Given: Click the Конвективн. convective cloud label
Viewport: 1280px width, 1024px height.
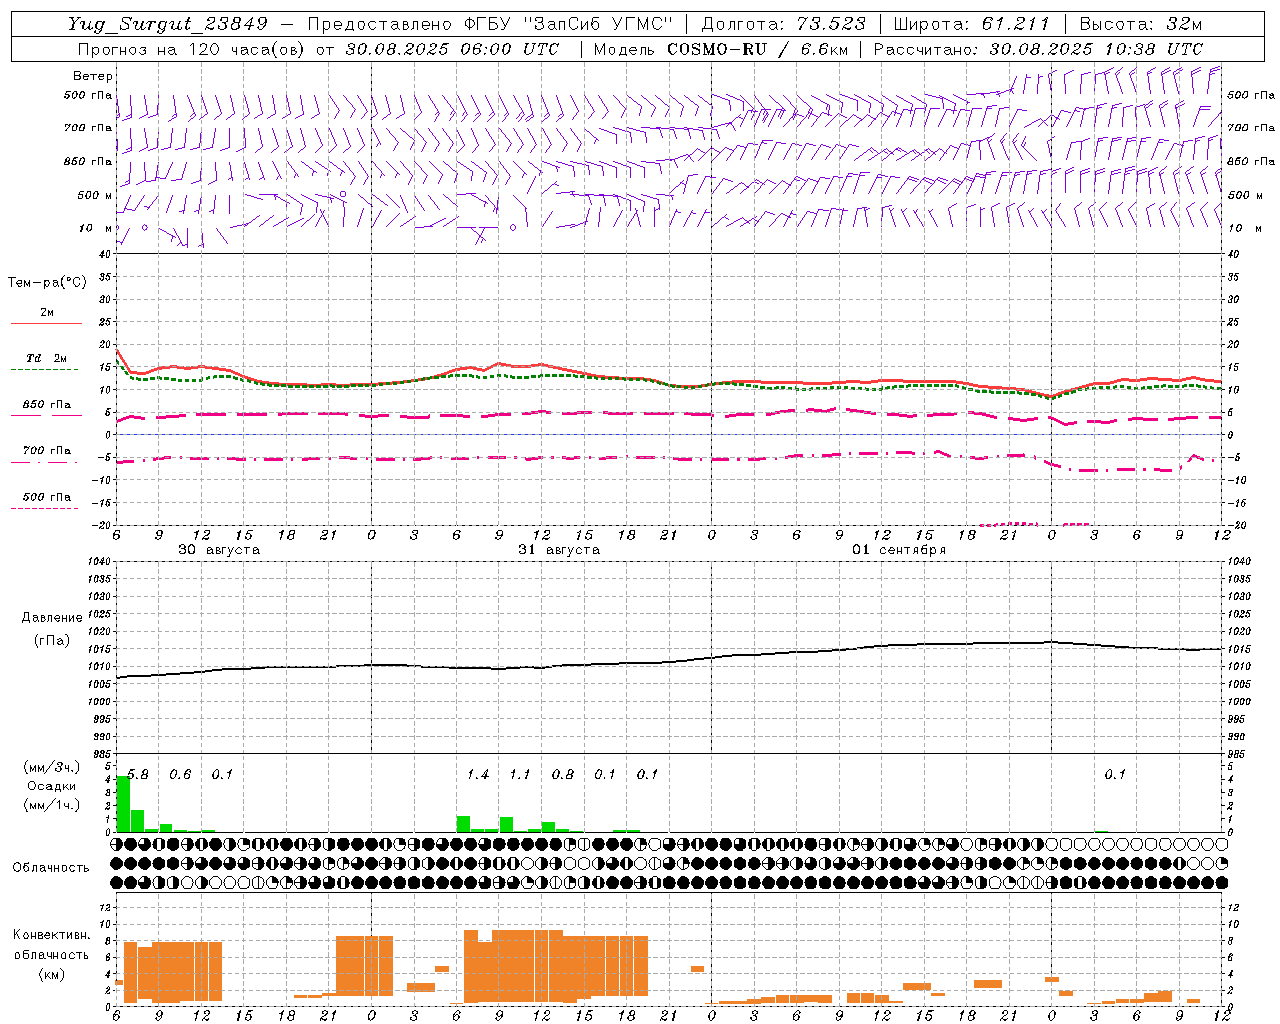Looking at the screenshot, I should pos(51,935).
